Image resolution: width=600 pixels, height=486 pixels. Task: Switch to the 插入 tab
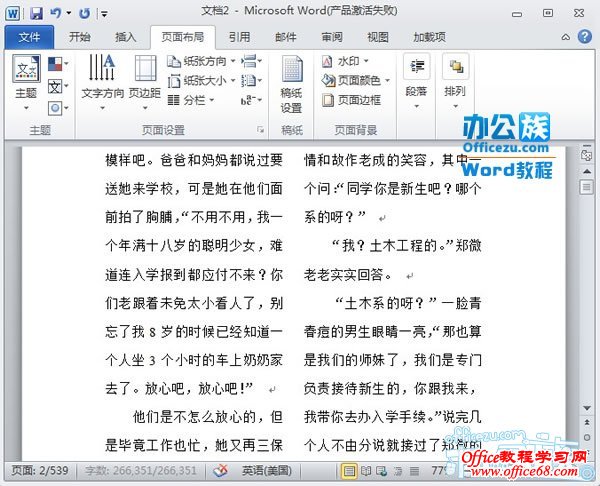126,37
